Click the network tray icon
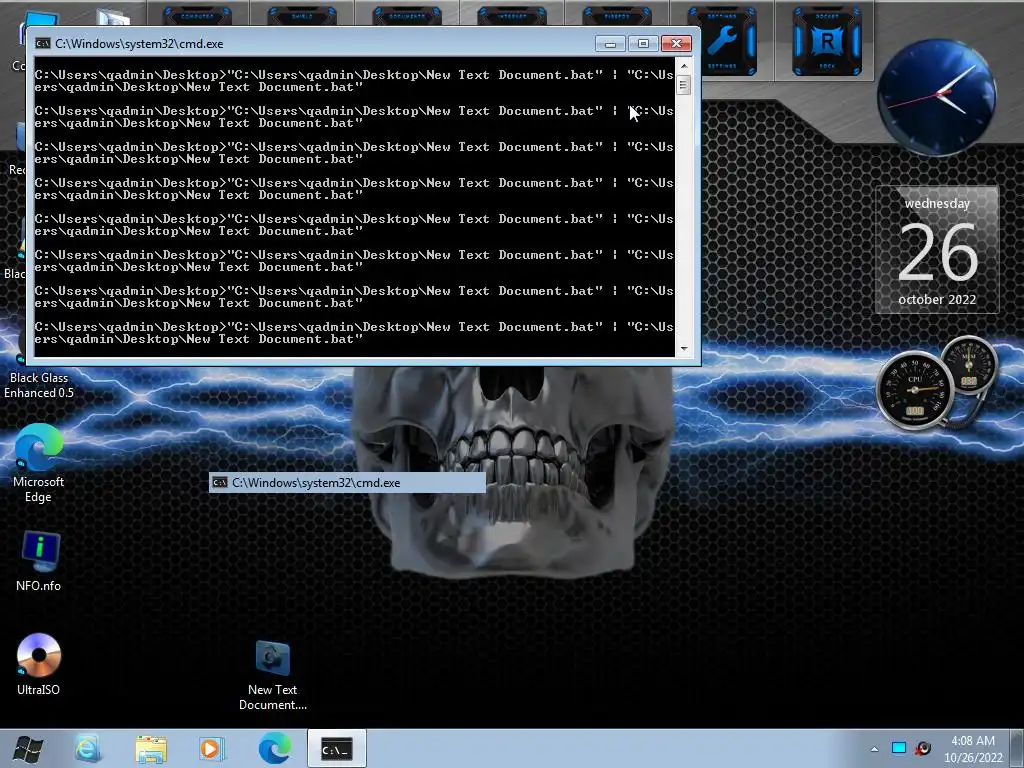Image resolution: width=1024 pixels, height=768 pixels. pos(899,748)
